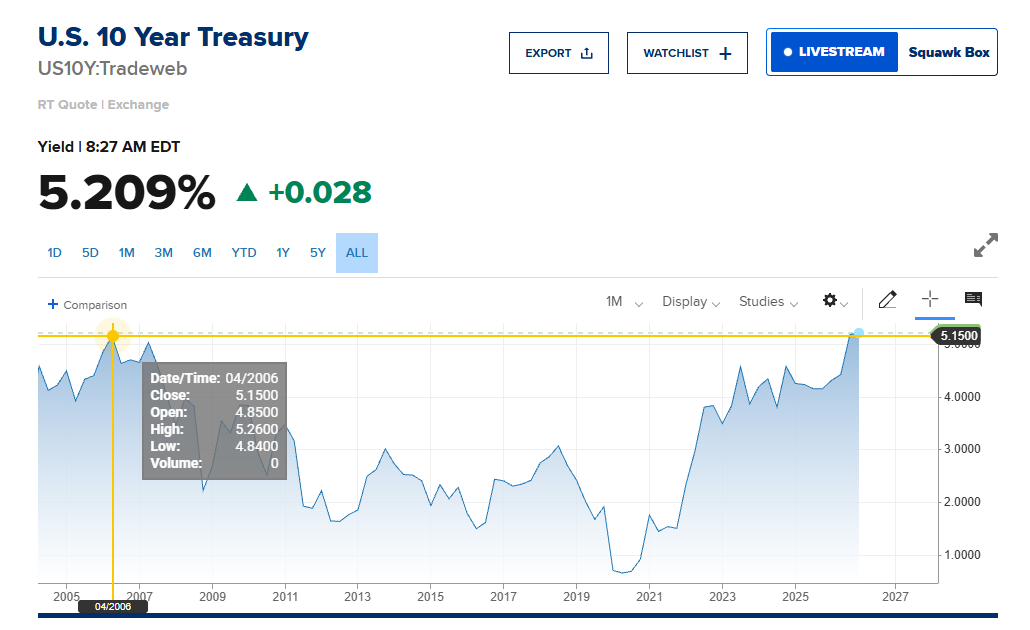
Task: Click the 04/2006 timeline date marker
Action: coord(112,606)
